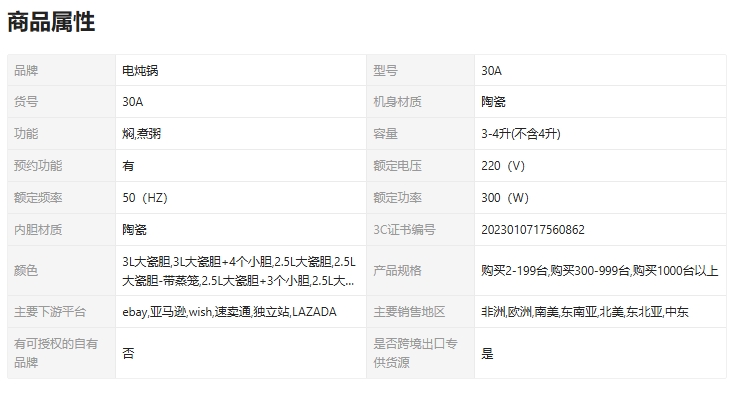Expand the truncated 颜色 options text
Viewport: 737px width, 397px height.
tap(239, 271)
